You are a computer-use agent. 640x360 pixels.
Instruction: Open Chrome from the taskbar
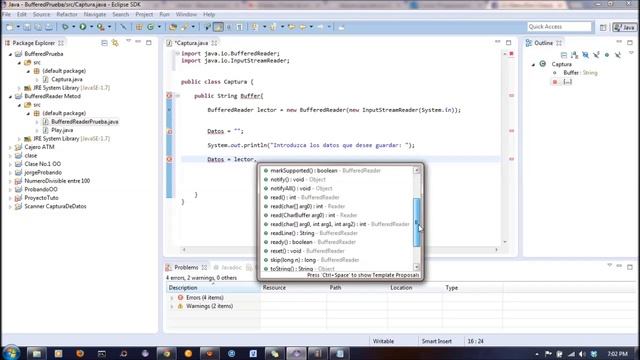click(x=167, y=353)
